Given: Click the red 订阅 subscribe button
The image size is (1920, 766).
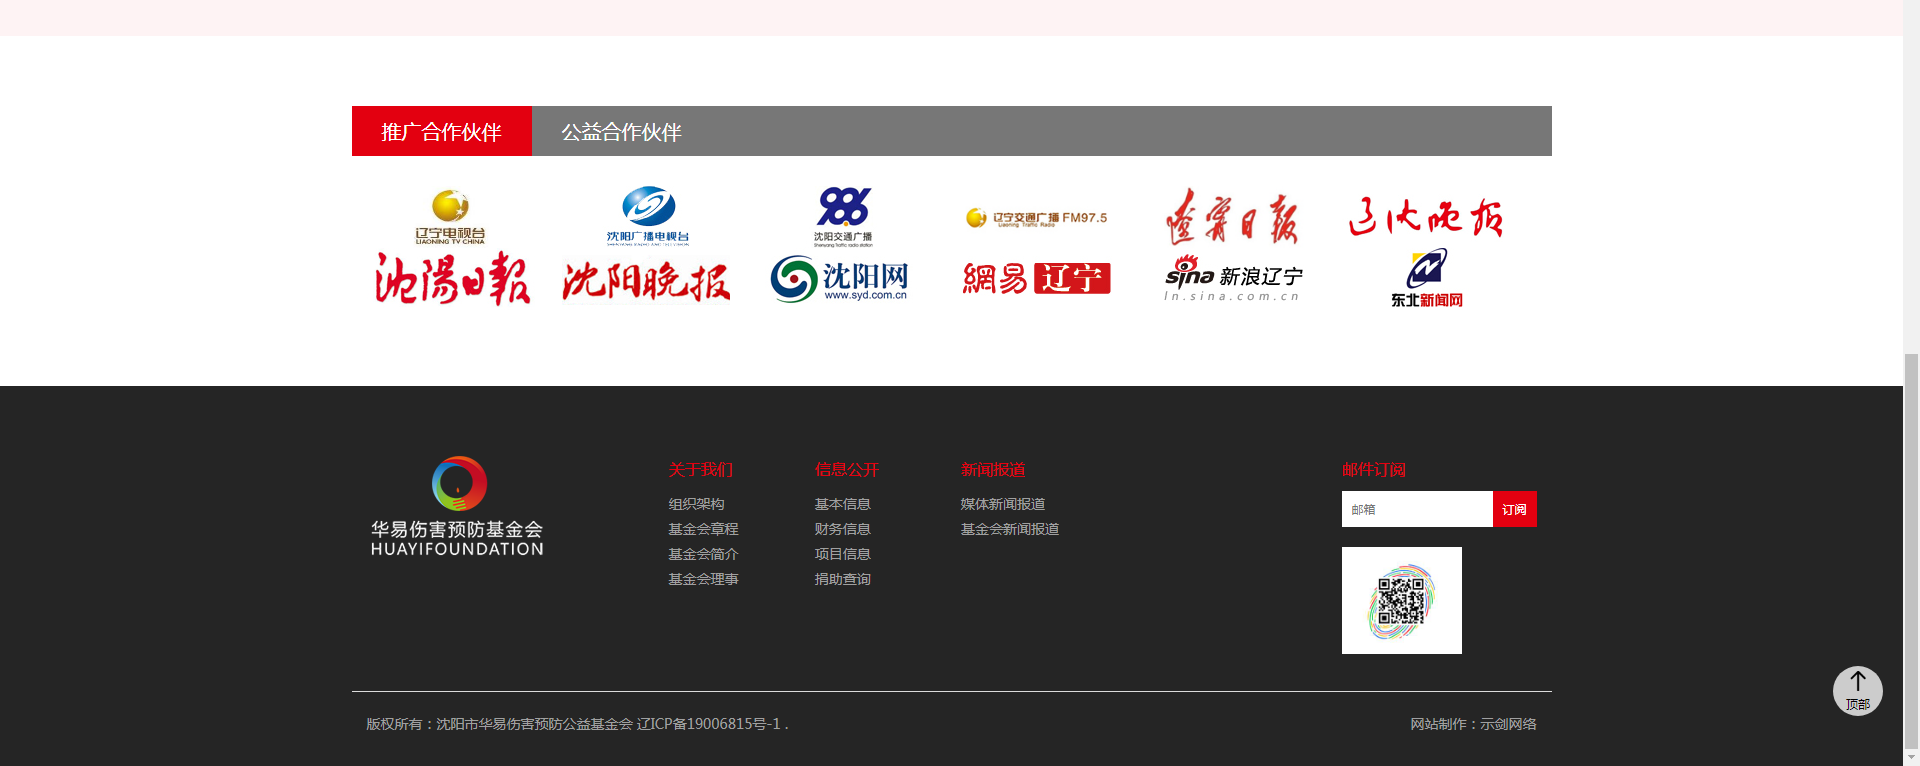Looking at the screenshot, I should (1515, 509).
